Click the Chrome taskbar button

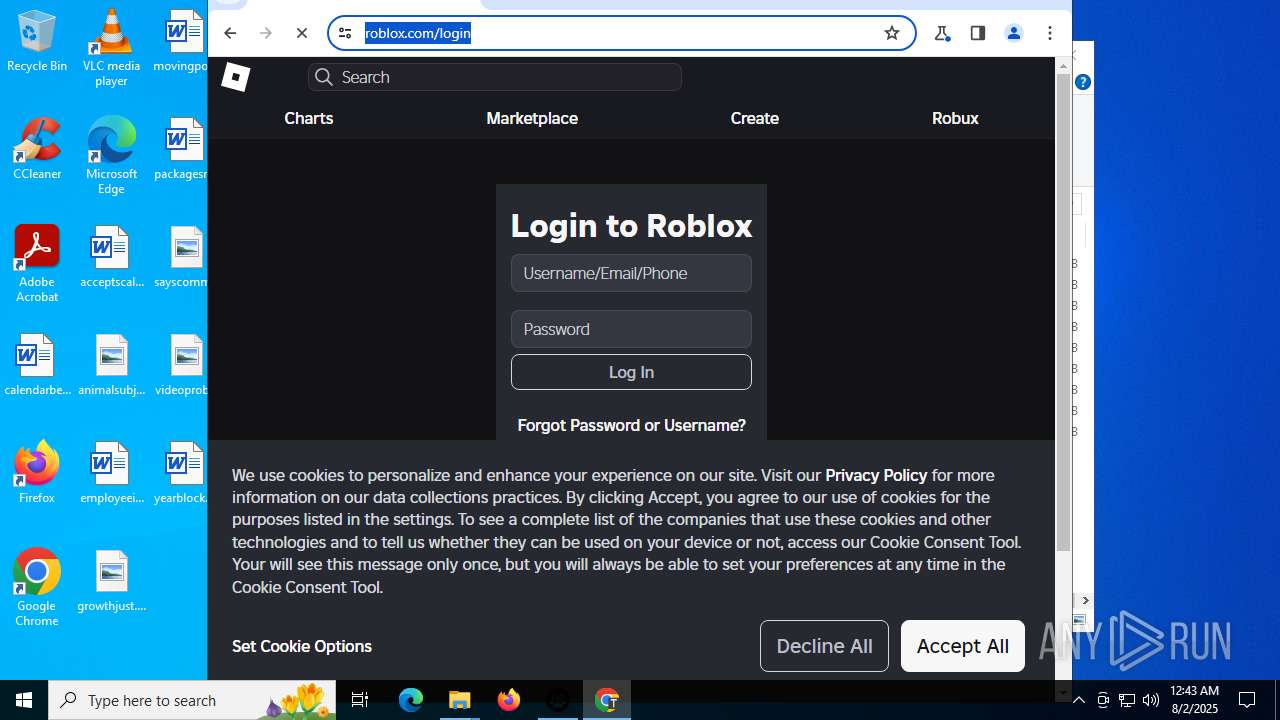tap(607, 700)
